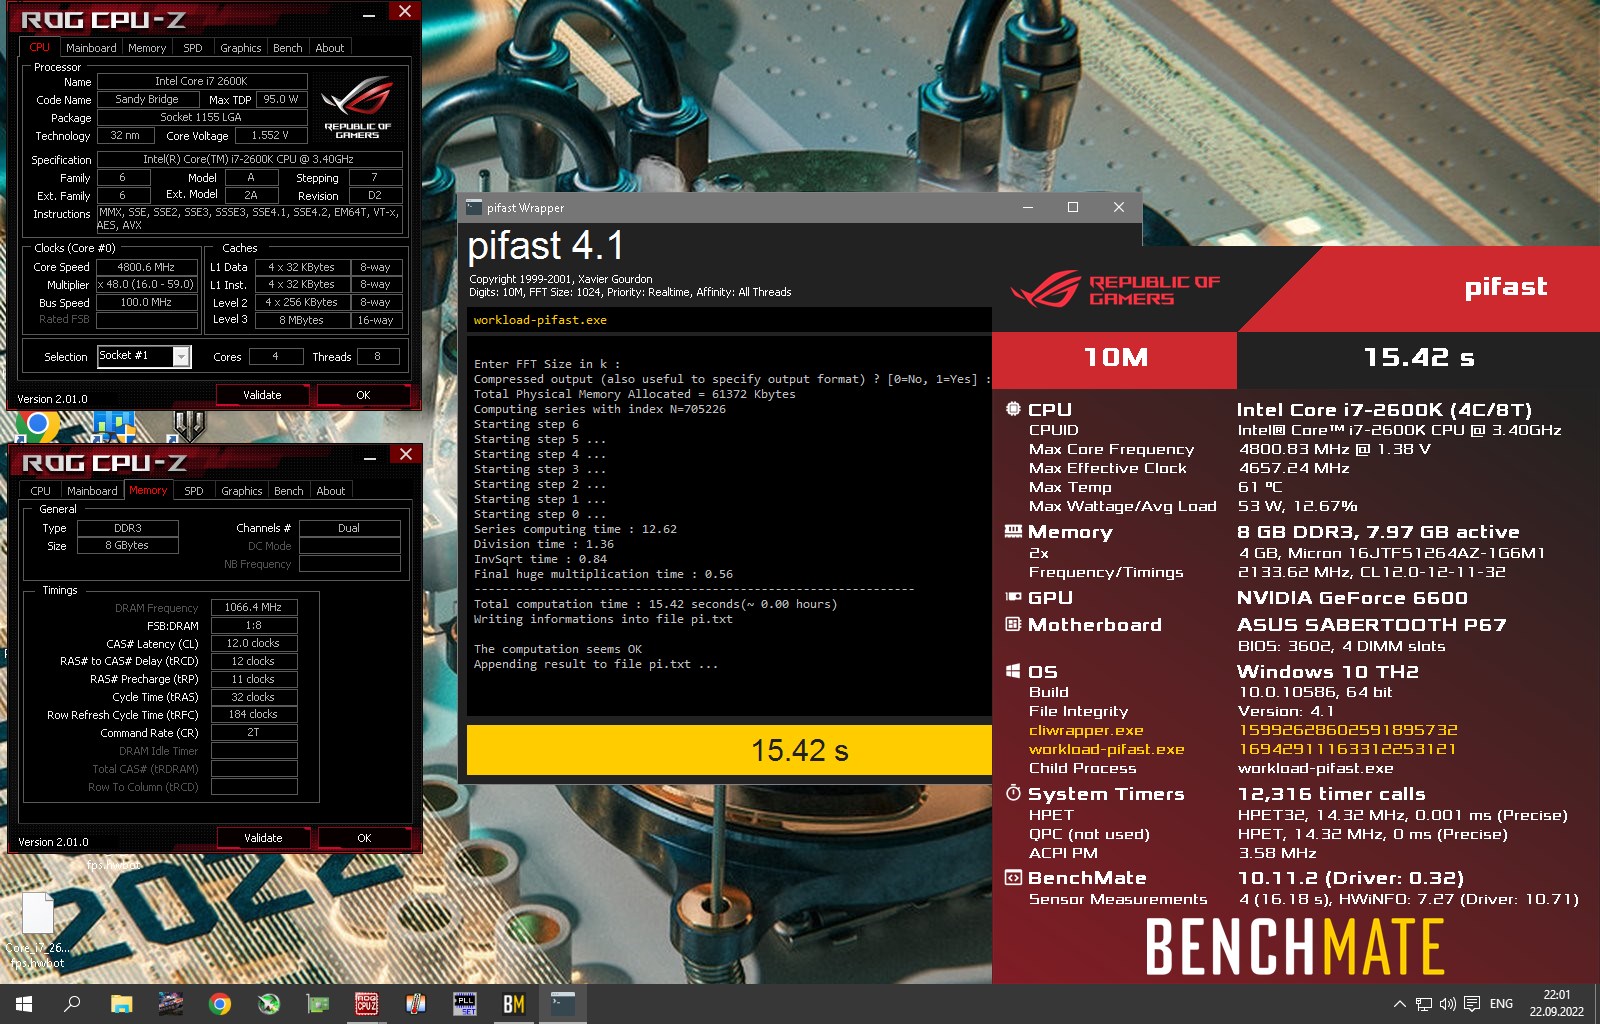Click the green arrow globe taskbar icon

(269, 1004)
